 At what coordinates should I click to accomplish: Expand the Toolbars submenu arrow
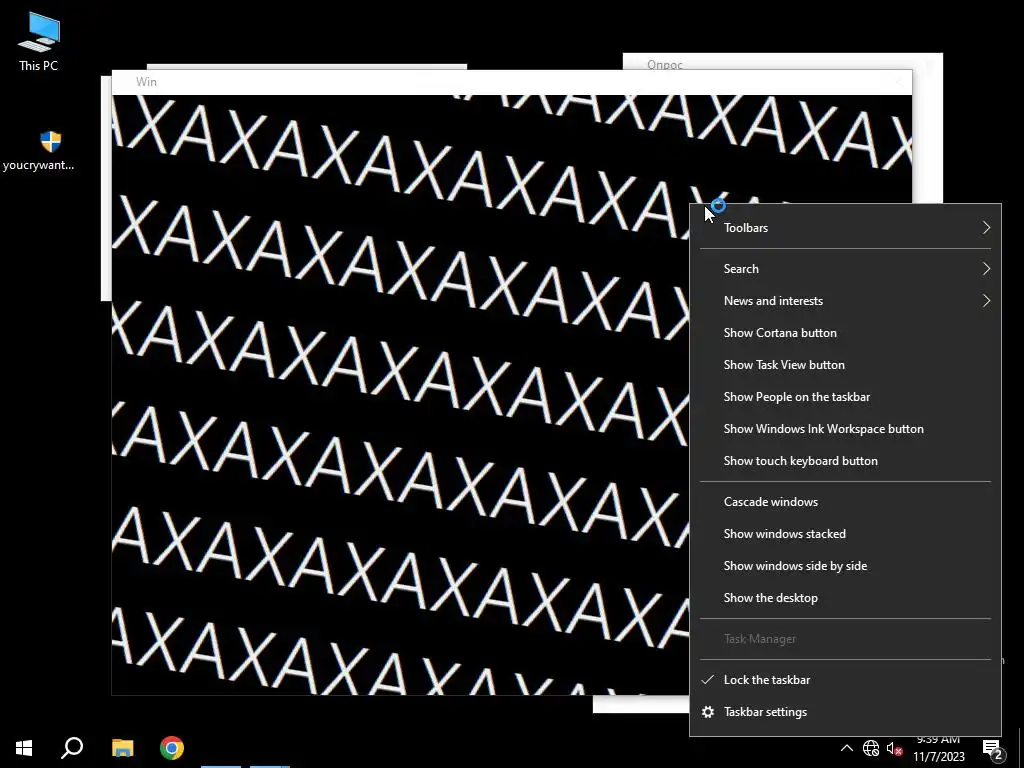(x=986, y=228)
